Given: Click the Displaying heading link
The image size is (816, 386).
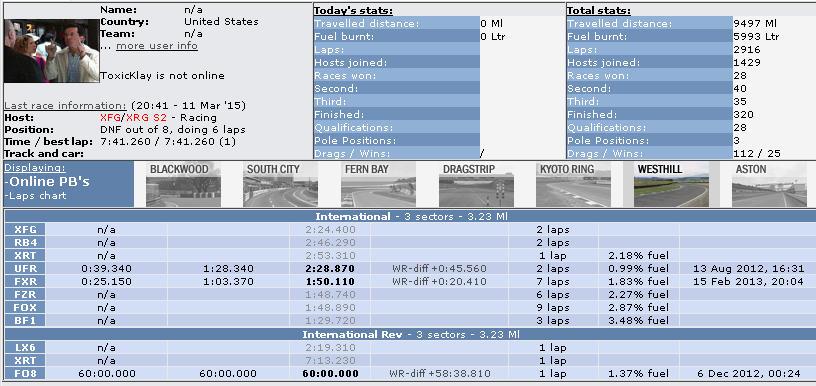Looking at the screenshot, I should coord(35,168).
